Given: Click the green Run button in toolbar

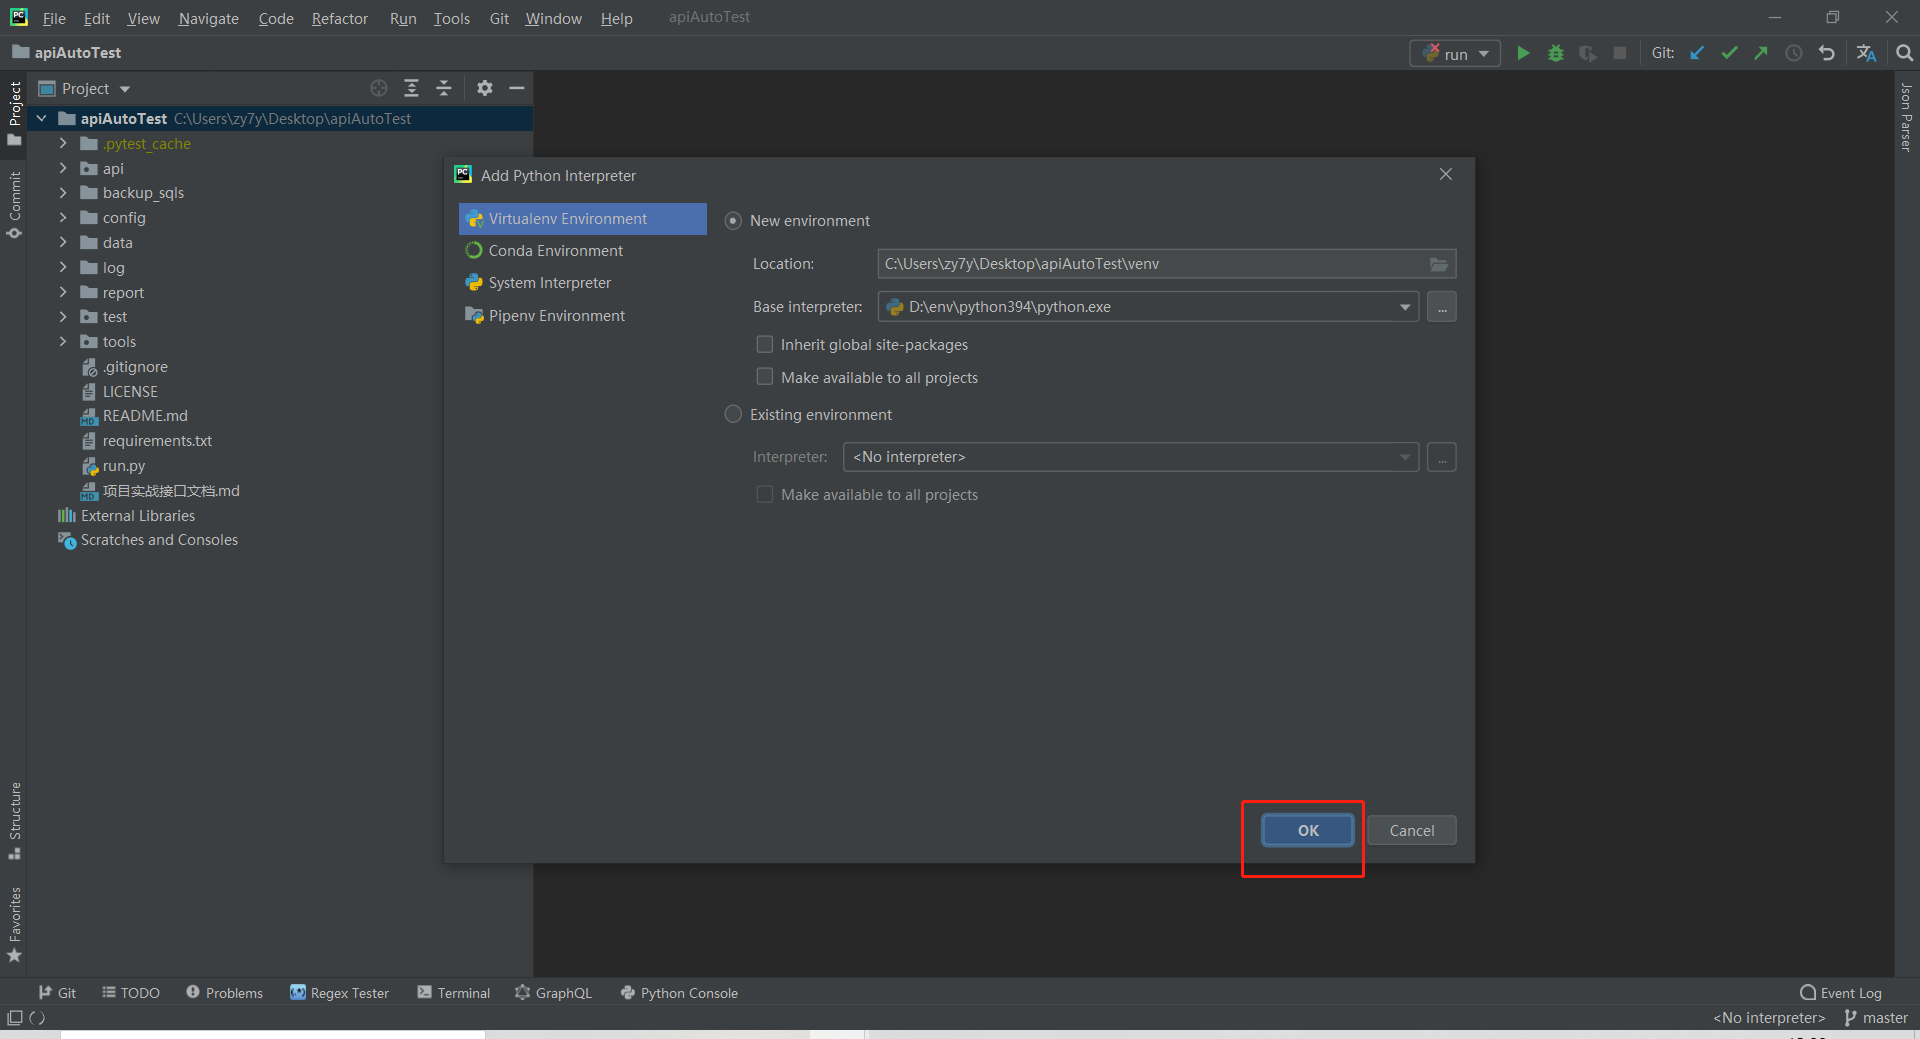Looking at the screenshot, I should [x=1523, y=53].
